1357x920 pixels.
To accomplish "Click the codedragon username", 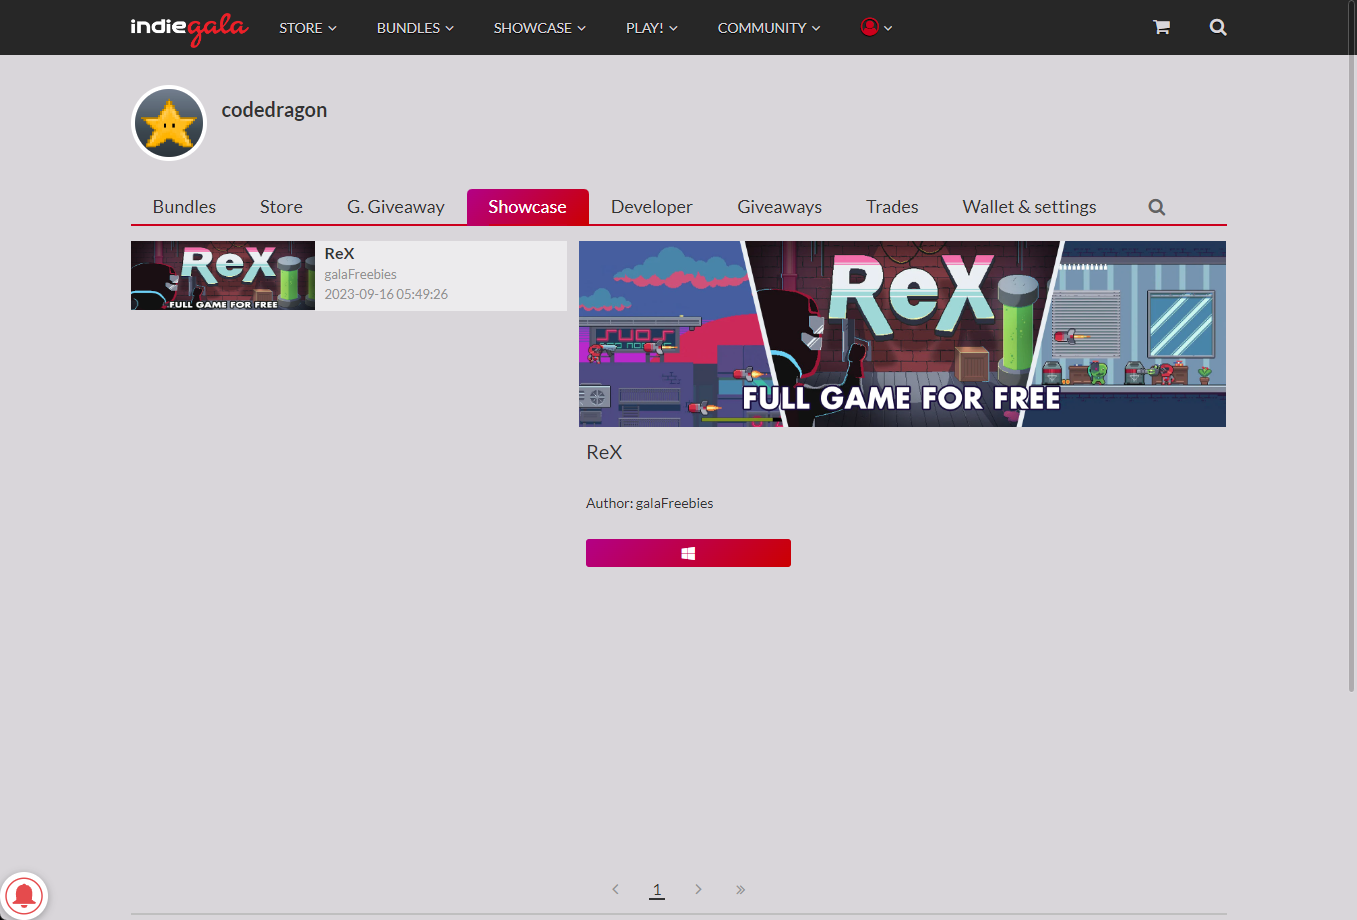I will (274, 110).
